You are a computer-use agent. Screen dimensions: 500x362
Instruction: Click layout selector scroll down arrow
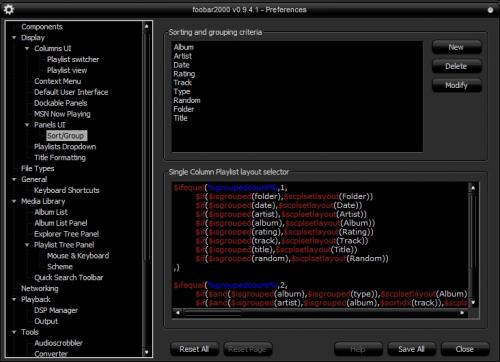click(473, 303)
